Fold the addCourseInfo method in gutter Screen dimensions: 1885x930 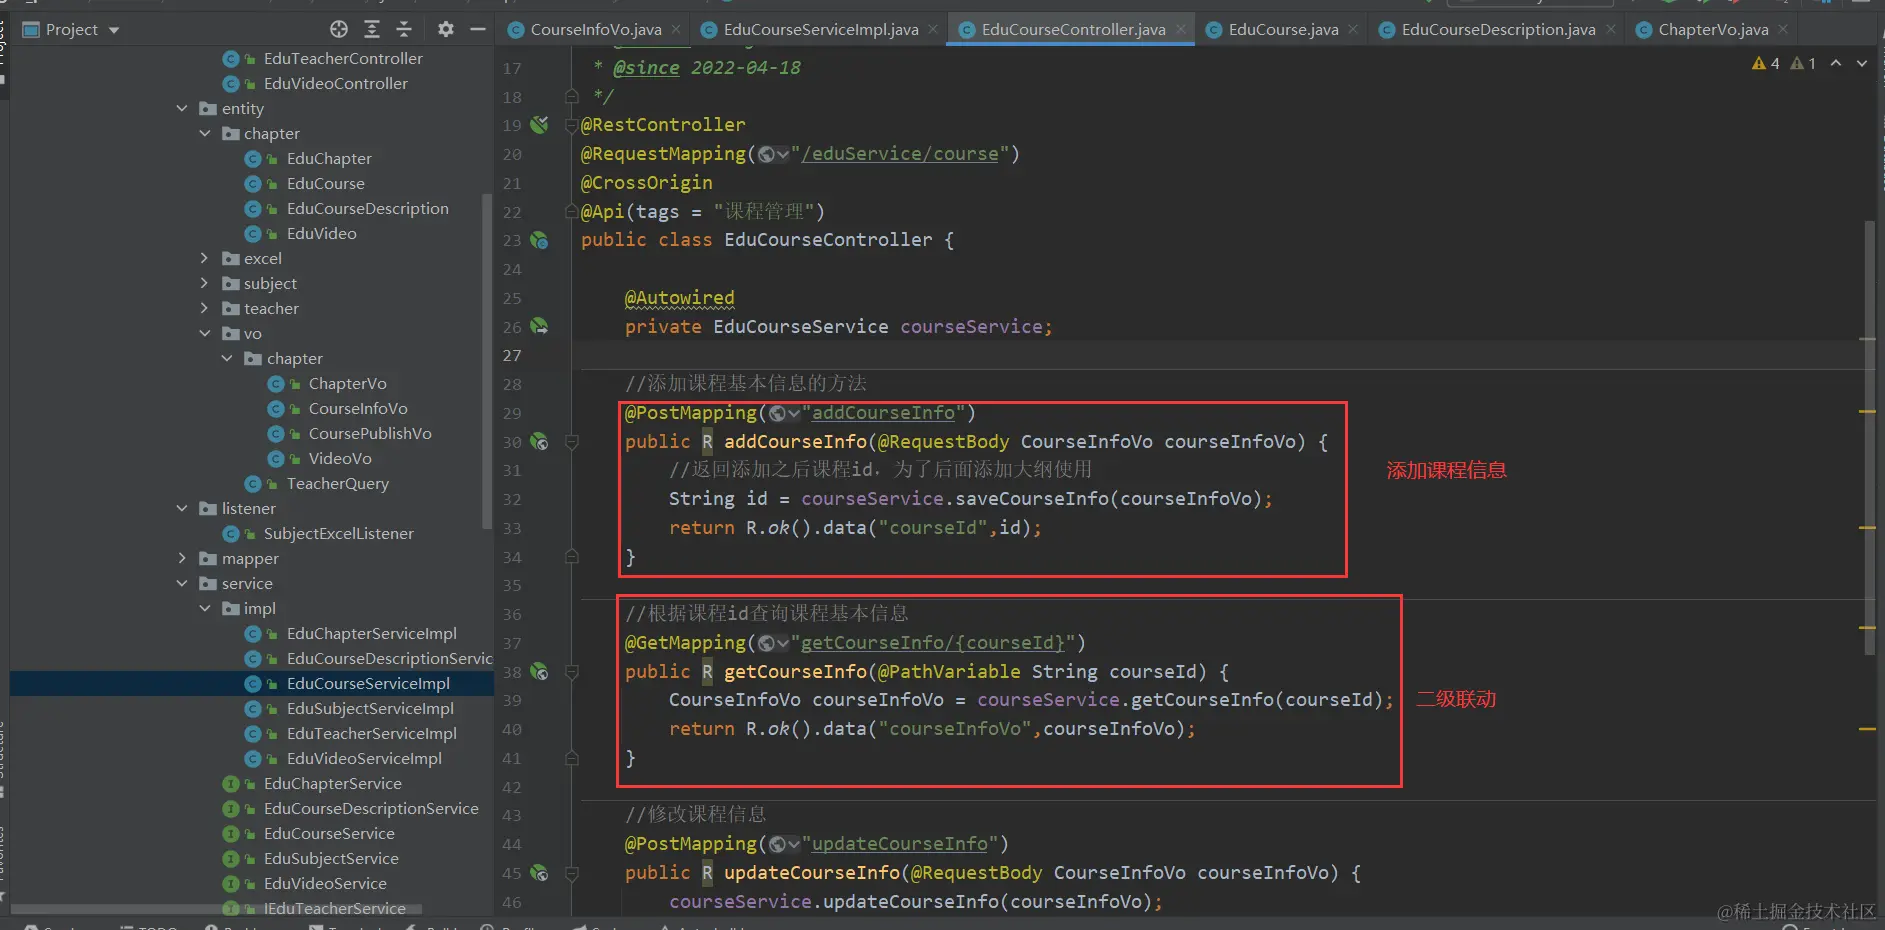click(x=572, y=441)
